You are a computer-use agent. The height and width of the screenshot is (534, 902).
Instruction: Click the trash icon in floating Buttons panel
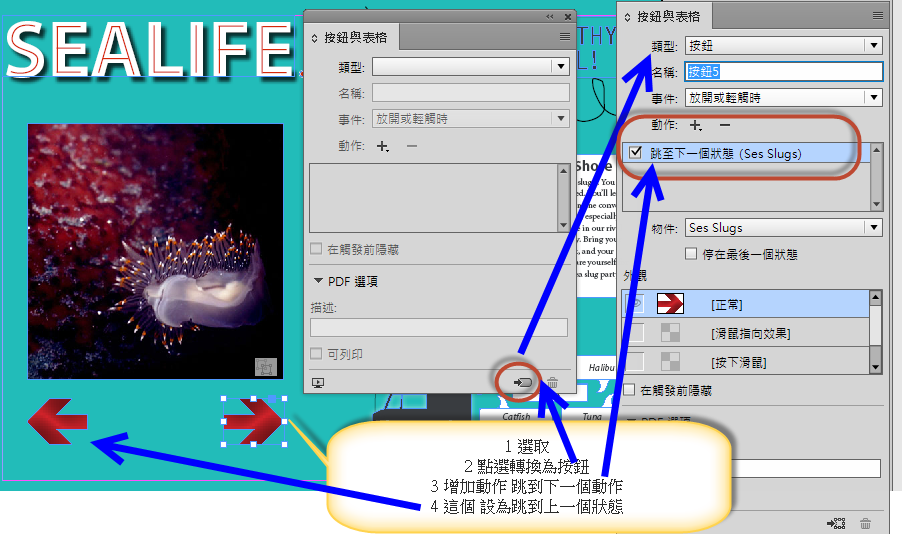[552, 383]
